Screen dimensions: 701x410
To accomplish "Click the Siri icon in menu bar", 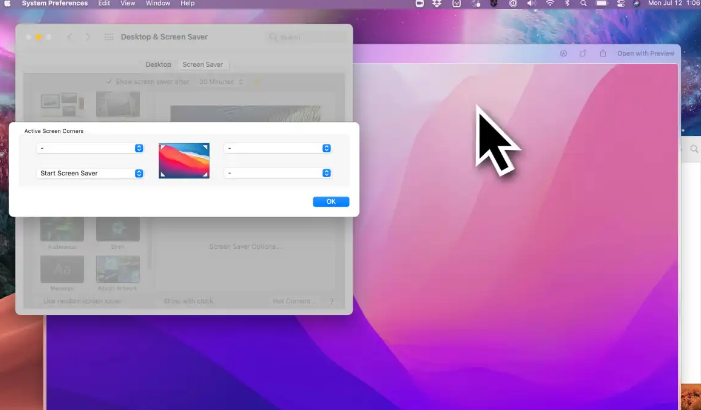I will 637,3.
